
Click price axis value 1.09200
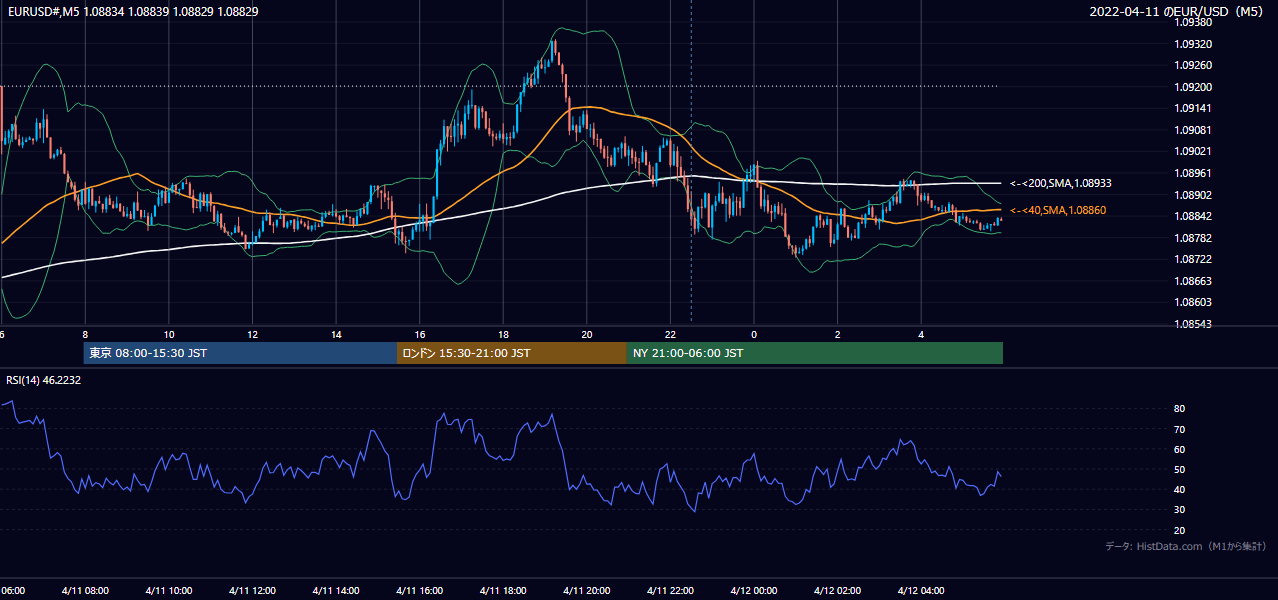tap(1193, 87)
